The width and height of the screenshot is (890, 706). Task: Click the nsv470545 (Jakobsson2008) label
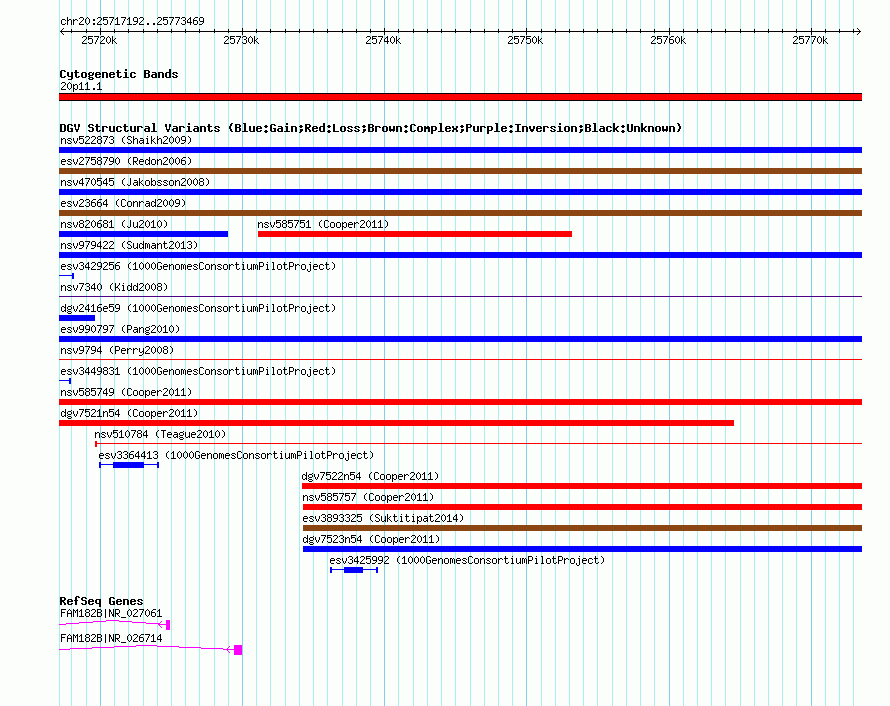pyautogui.click(x=135, y=182)
